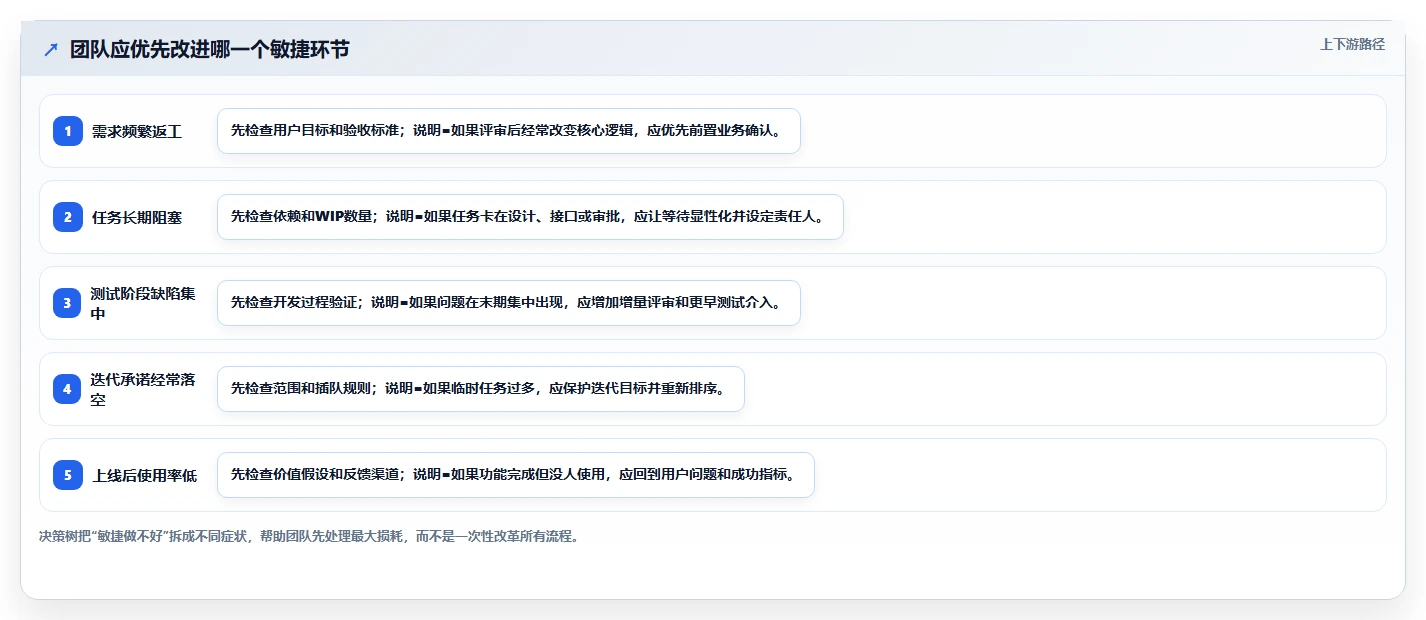Select the number 4 badge

point(68,389)
